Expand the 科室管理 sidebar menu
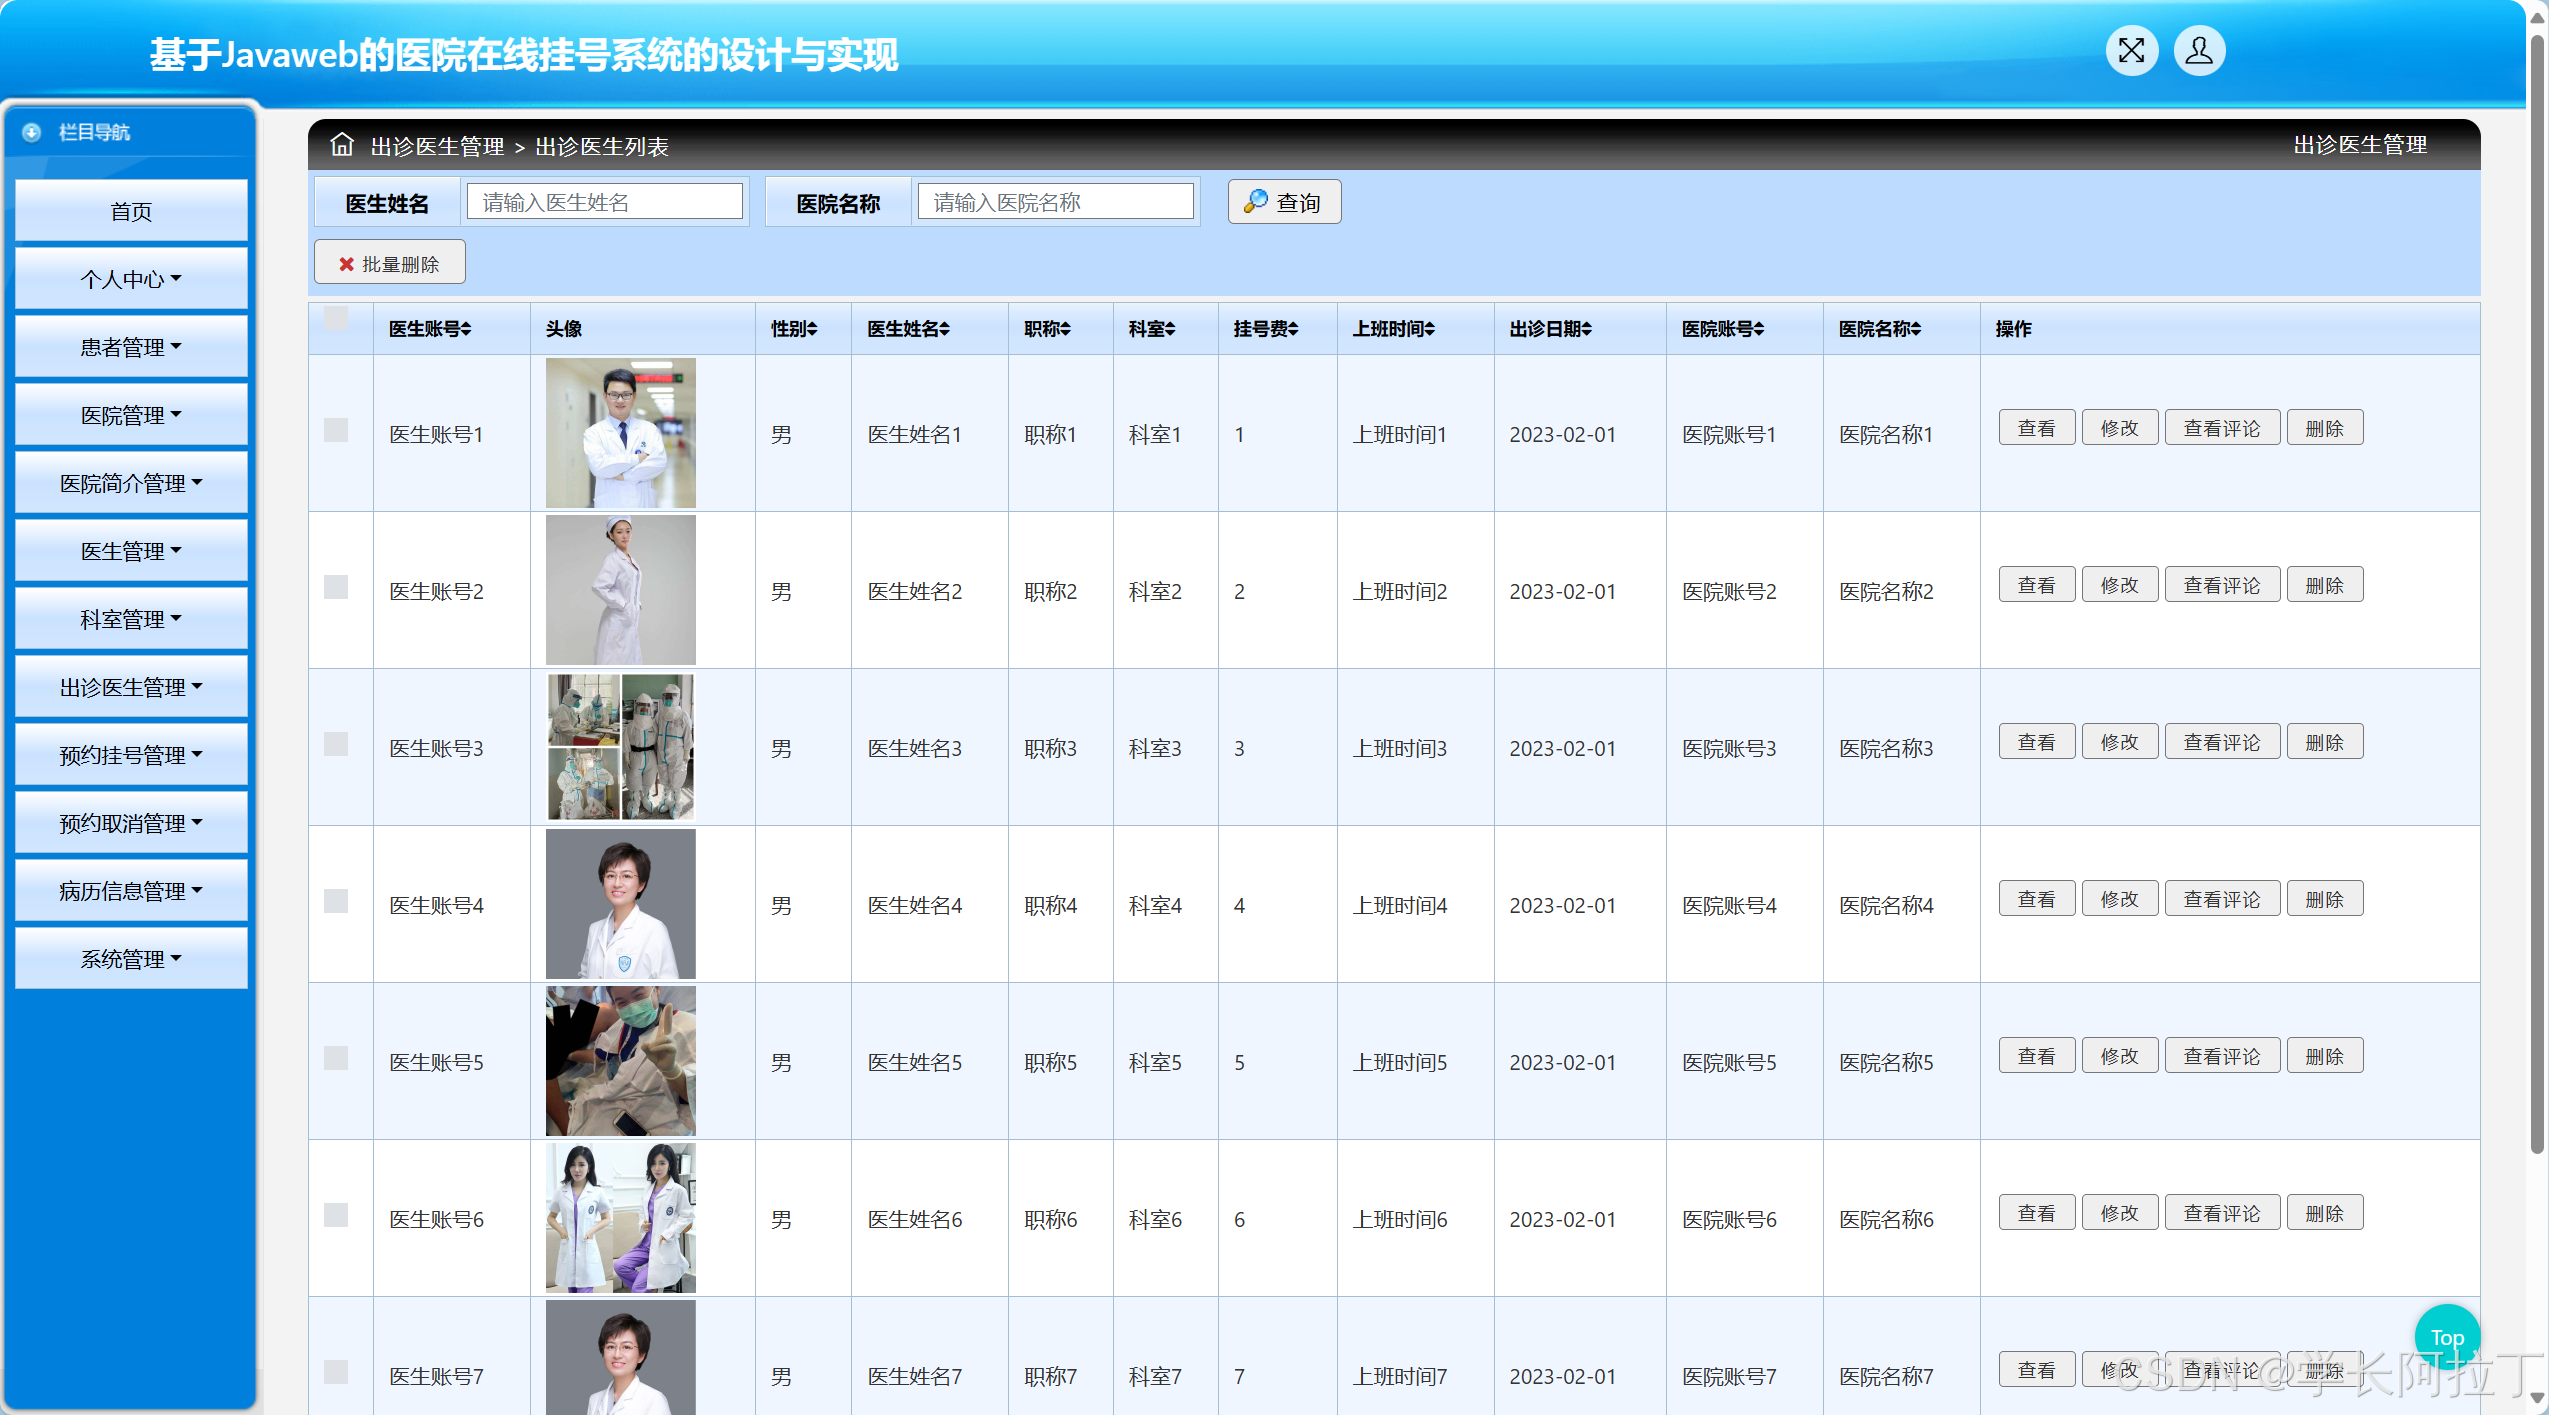Image resolution: width=2549 pixels, height=1415 pixels. pos(131,619)
